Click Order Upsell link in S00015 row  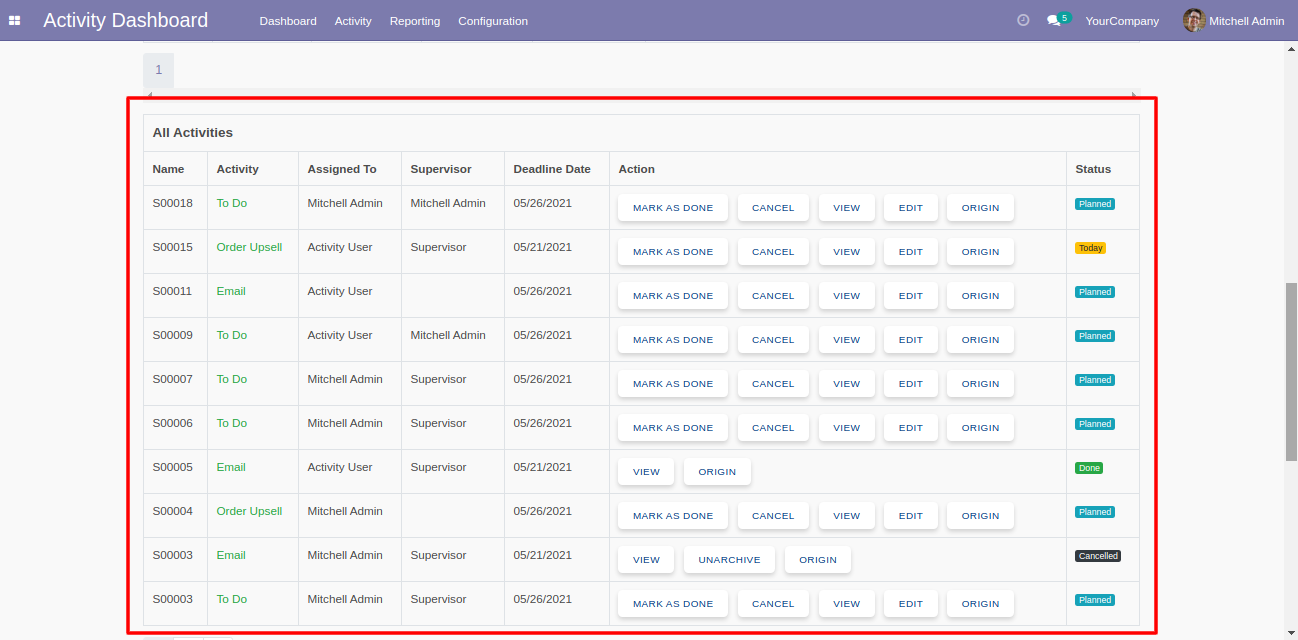click(x=250, y=247)
